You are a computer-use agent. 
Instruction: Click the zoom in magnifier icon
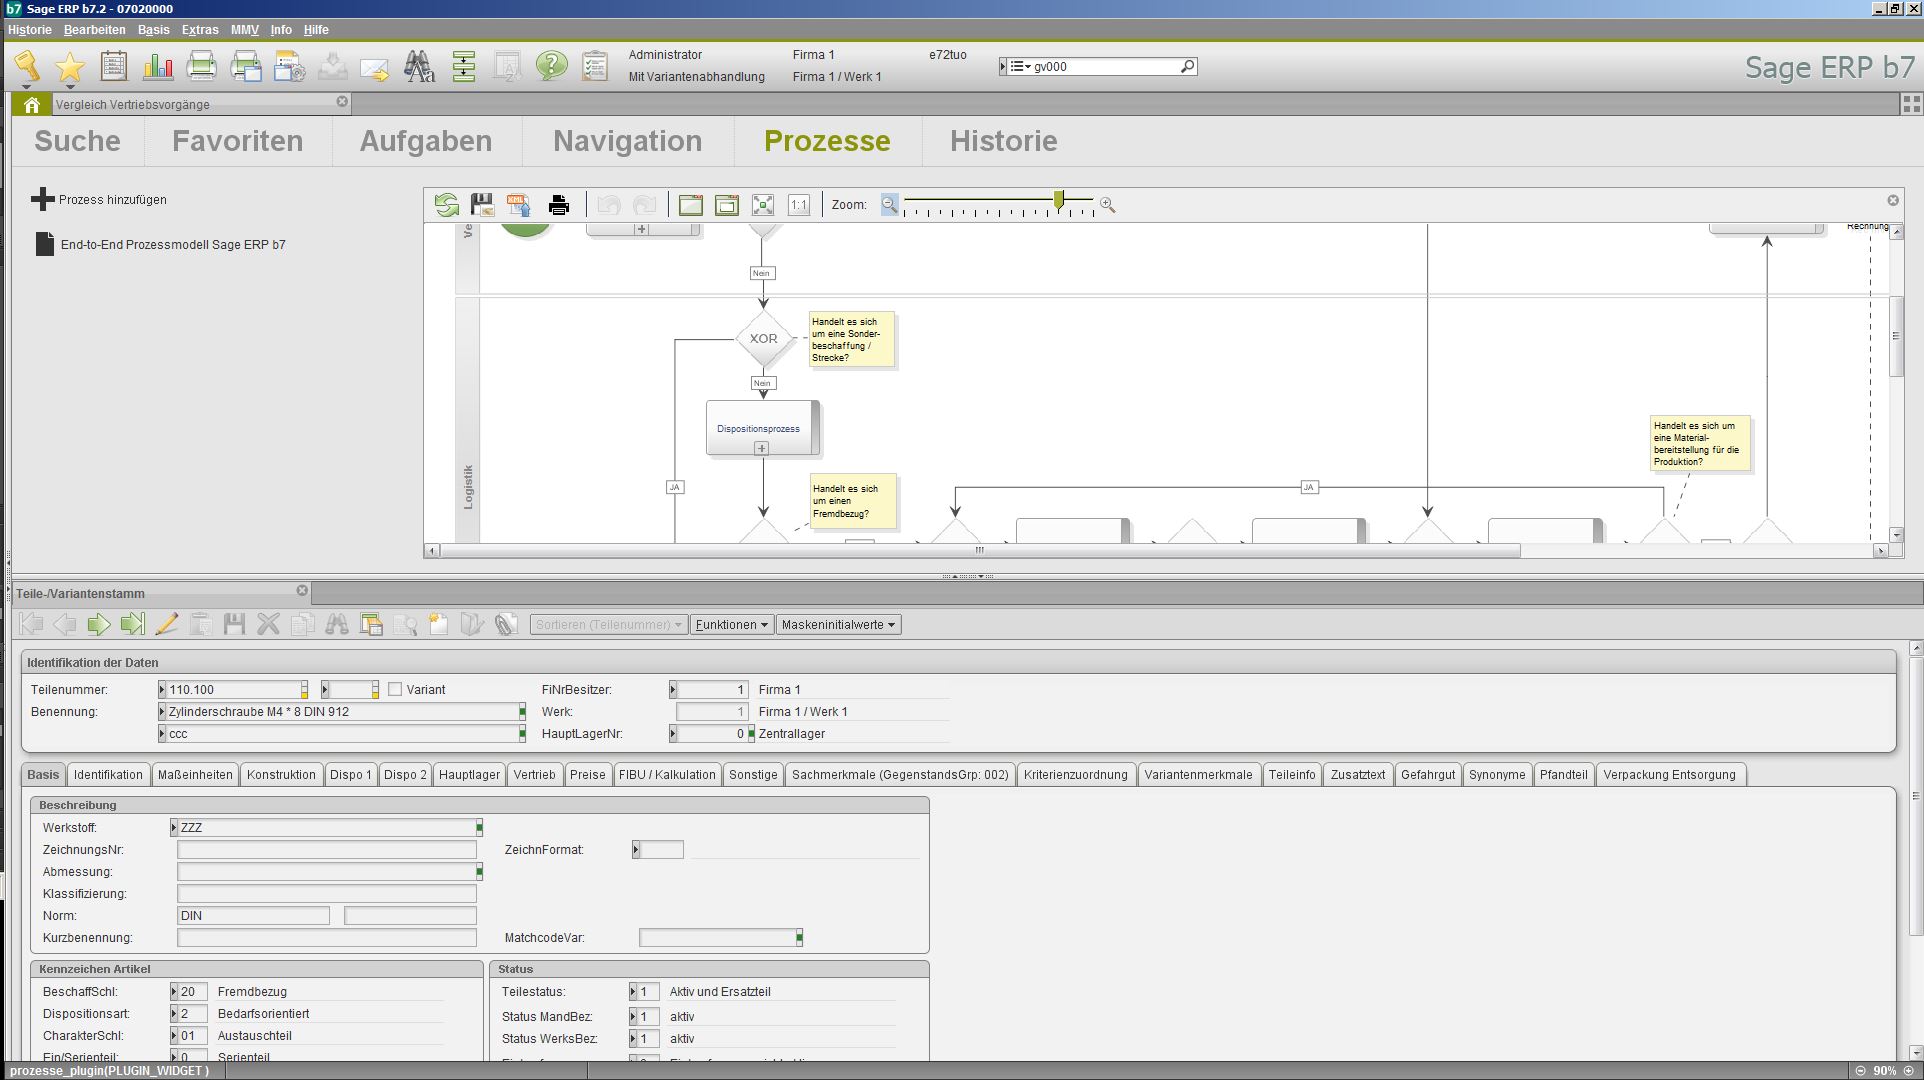[x=1107, y=204]
